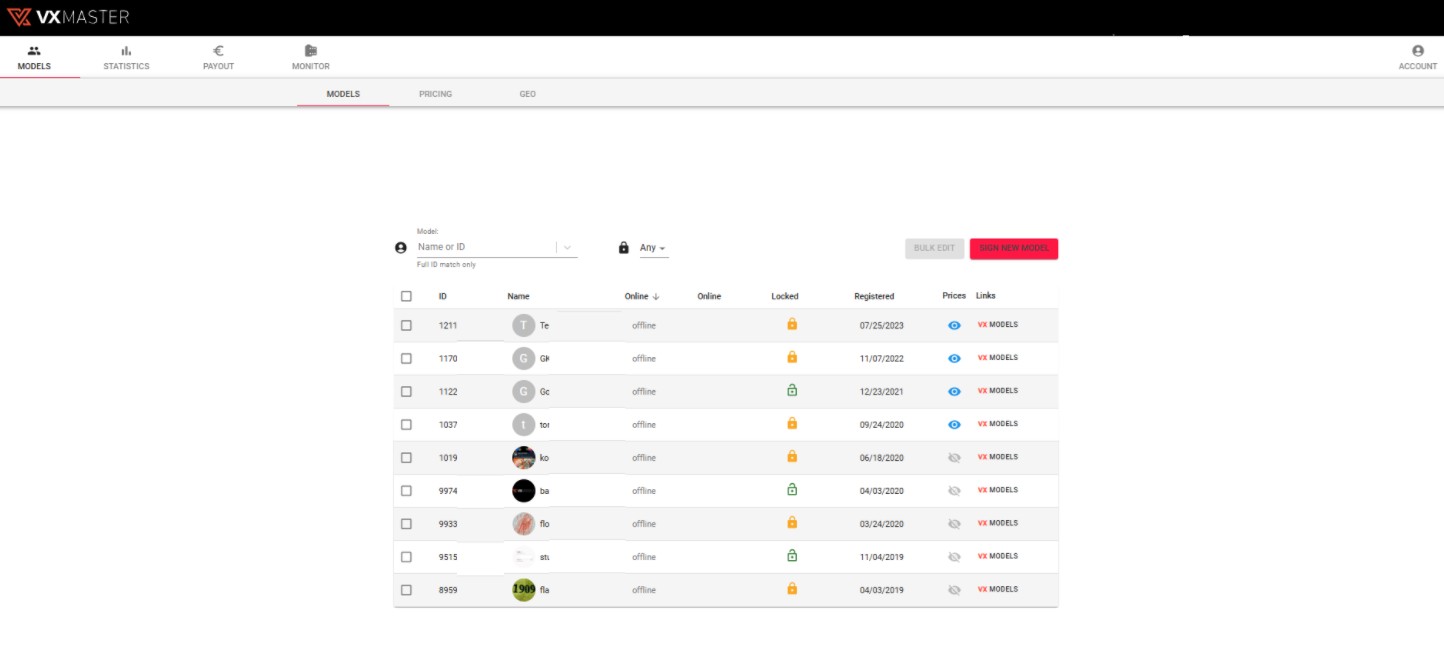Click the green unlocked icon for model 9974
This screenshot has height=647, width=1444.
pyautogui.click(x=792, y=489)
